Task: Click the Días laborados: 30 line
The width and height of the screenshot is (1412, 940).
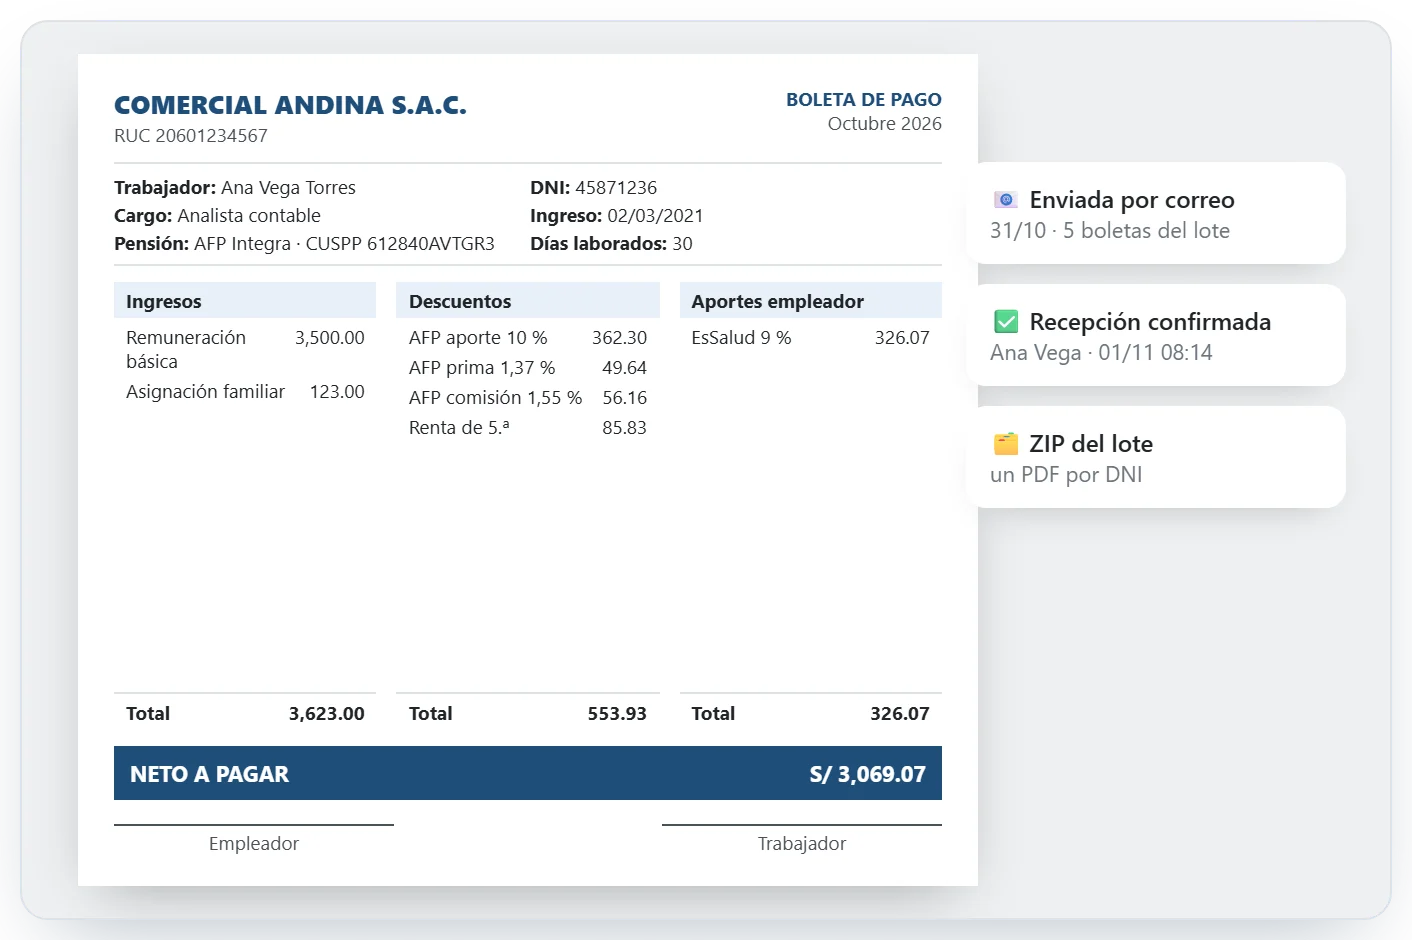Action: point(611,244)
